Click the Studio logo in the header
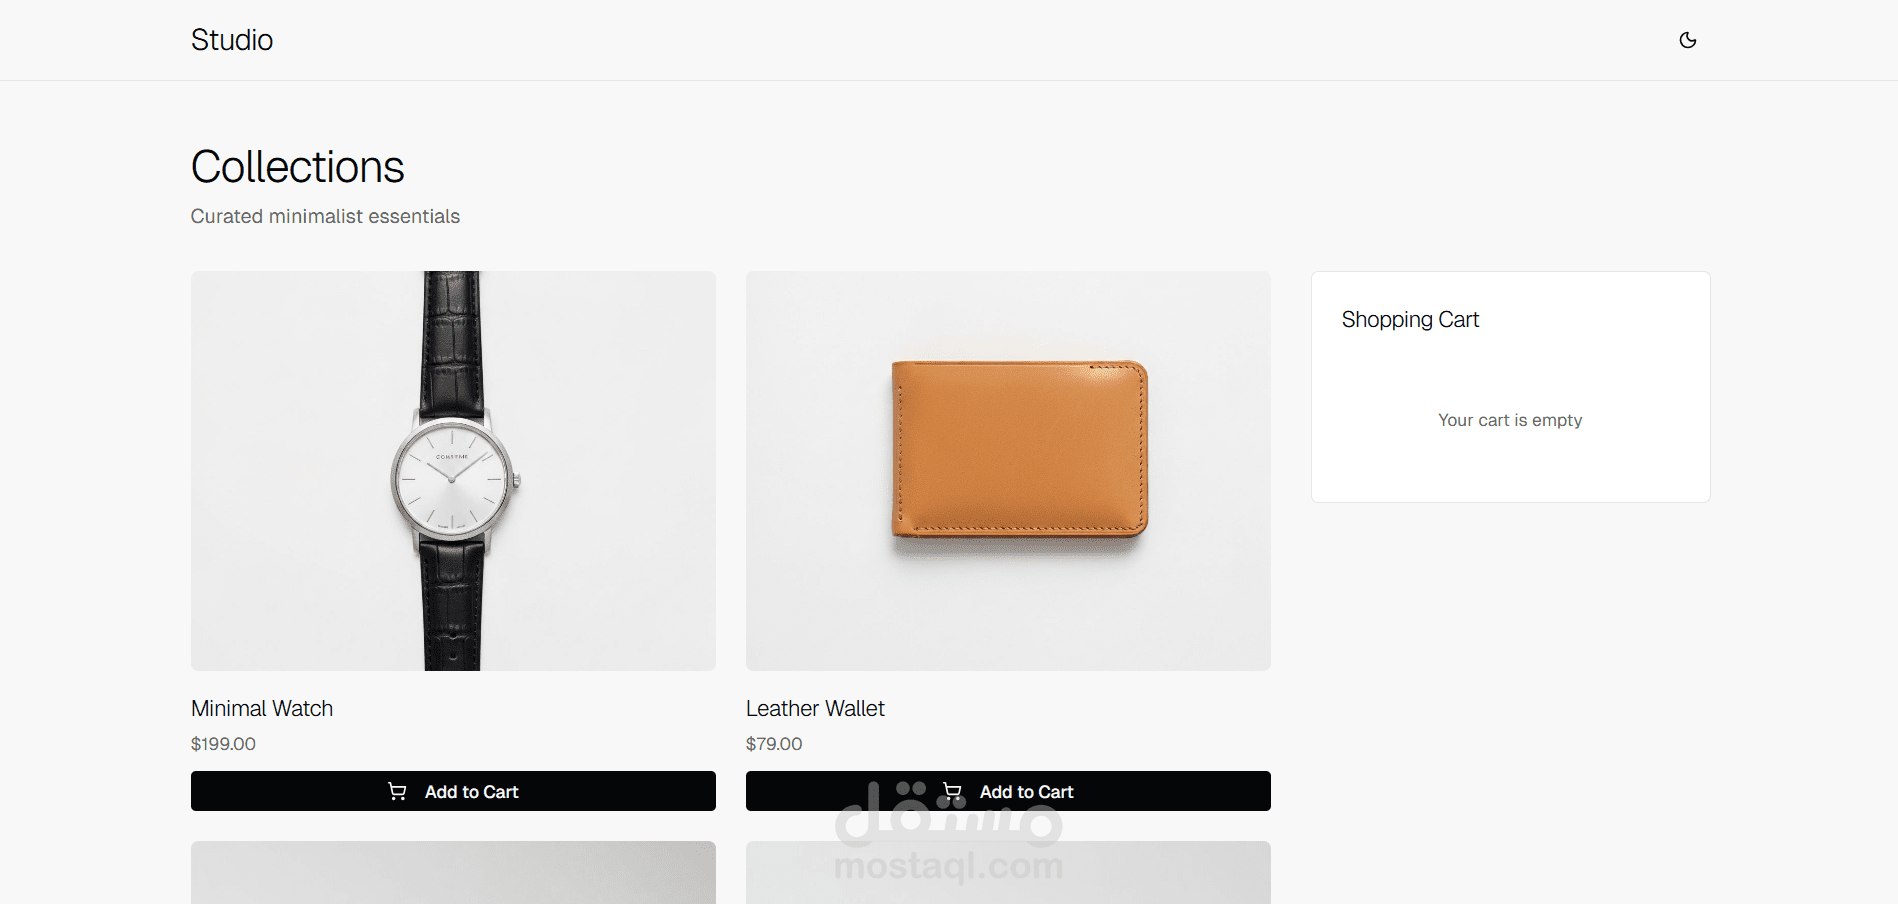 point(232,40)
